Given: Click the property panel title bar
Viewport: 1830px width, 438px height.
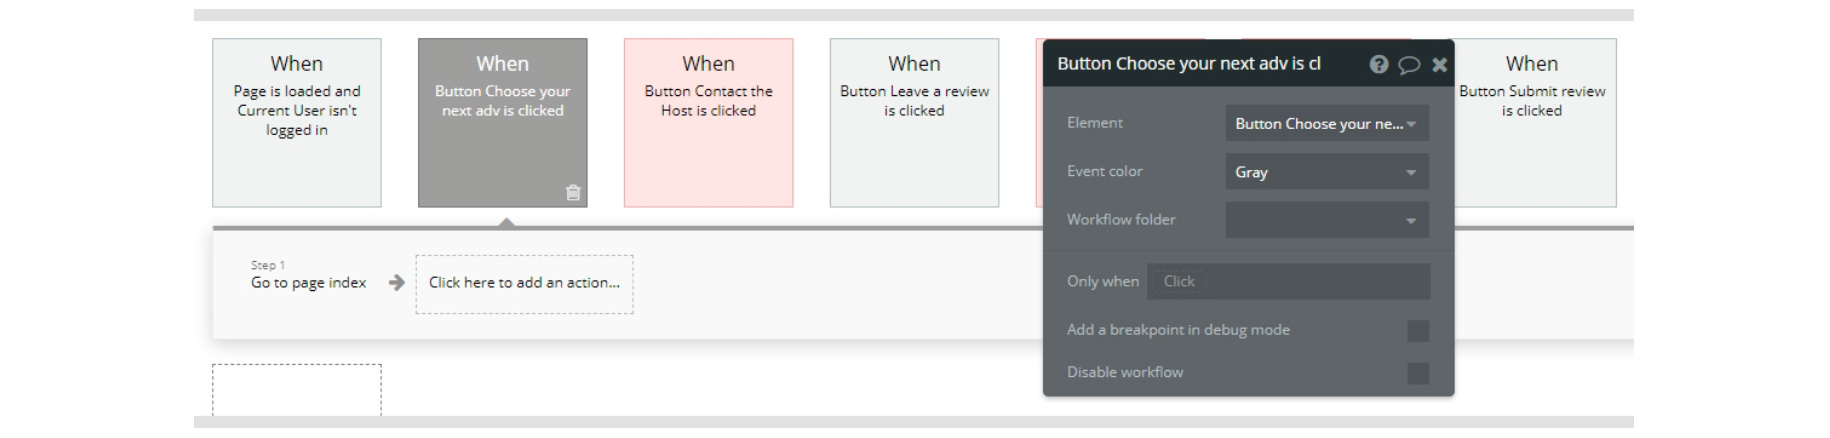Looking at the screenshot, I should tap(1200, 65).
